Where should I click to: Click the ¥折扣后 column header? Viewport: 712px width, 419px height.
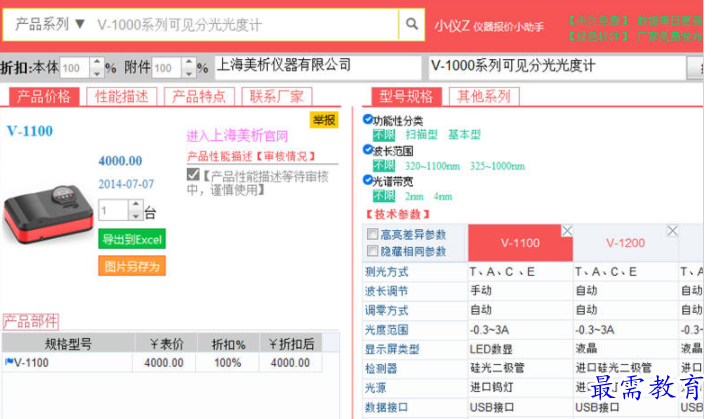click(x=291, y=344)
